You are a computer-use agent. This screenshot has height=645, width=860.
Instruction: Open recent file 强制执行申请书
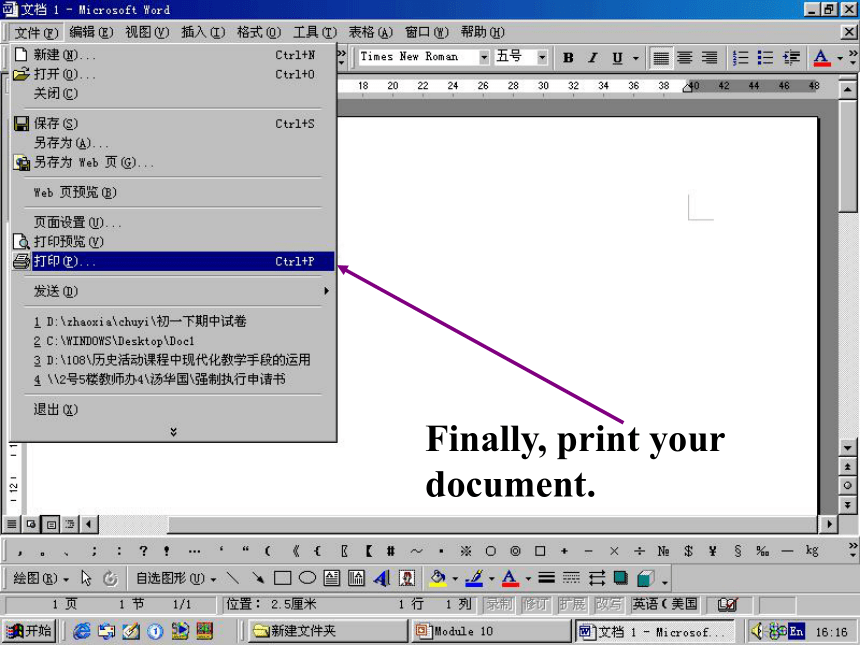173,379
